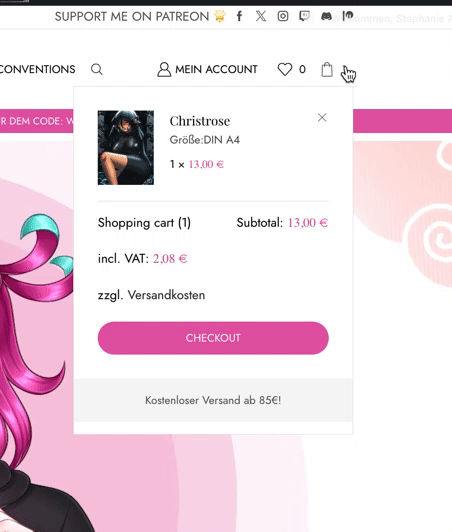Click the account user silhouette icon
The width and height of the screenshot is (452, 532).
coord(164,69)
